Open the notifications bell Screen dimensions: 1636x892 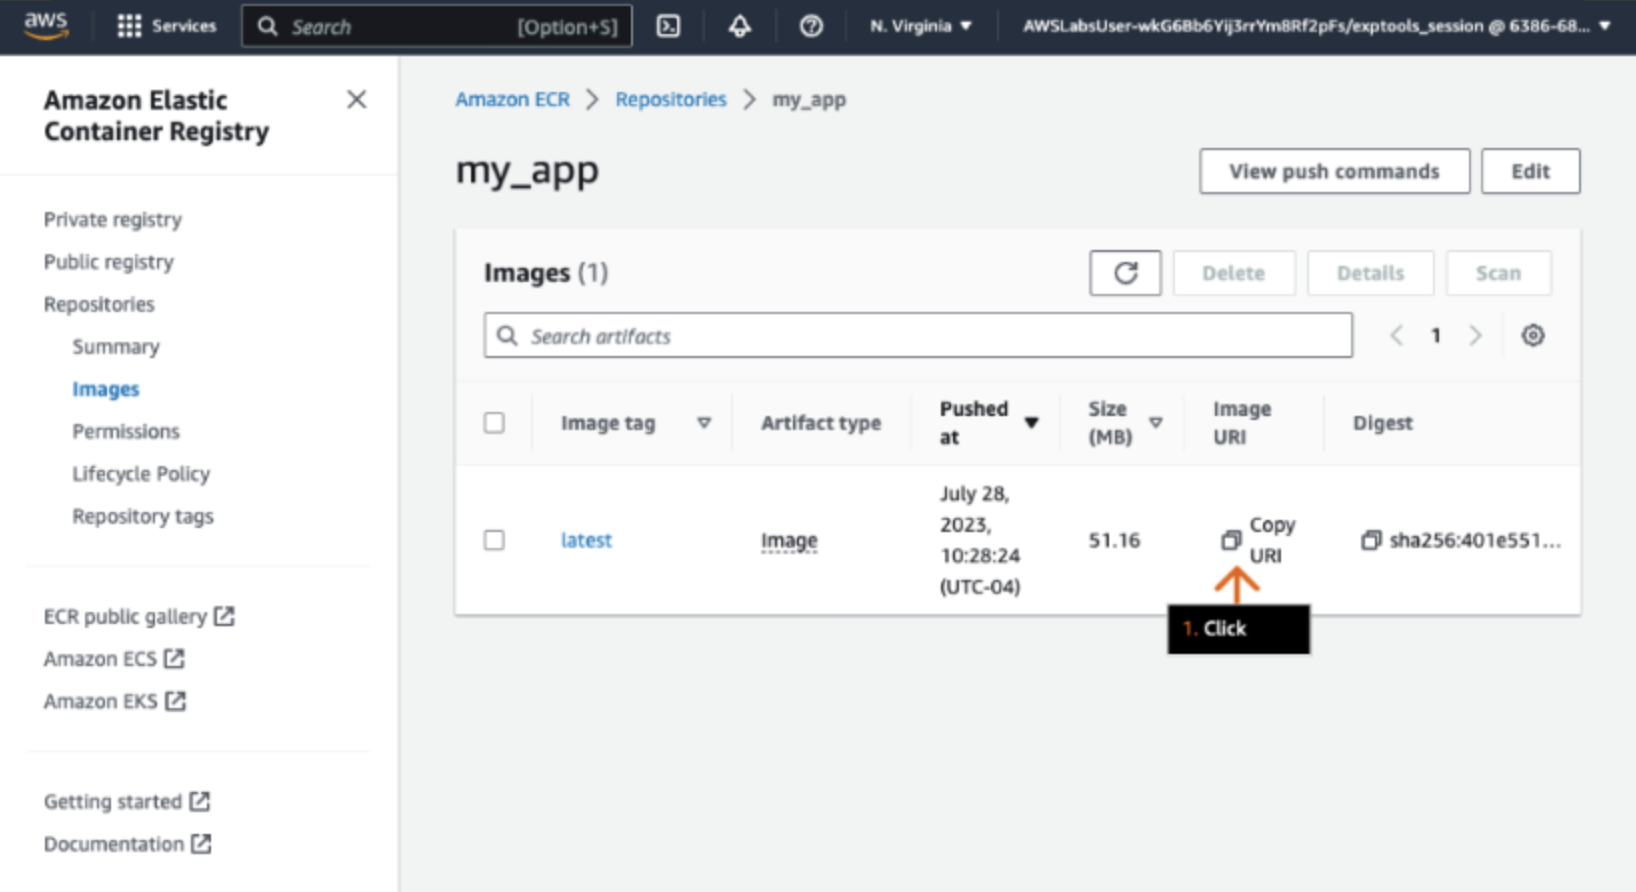[739, 26]
